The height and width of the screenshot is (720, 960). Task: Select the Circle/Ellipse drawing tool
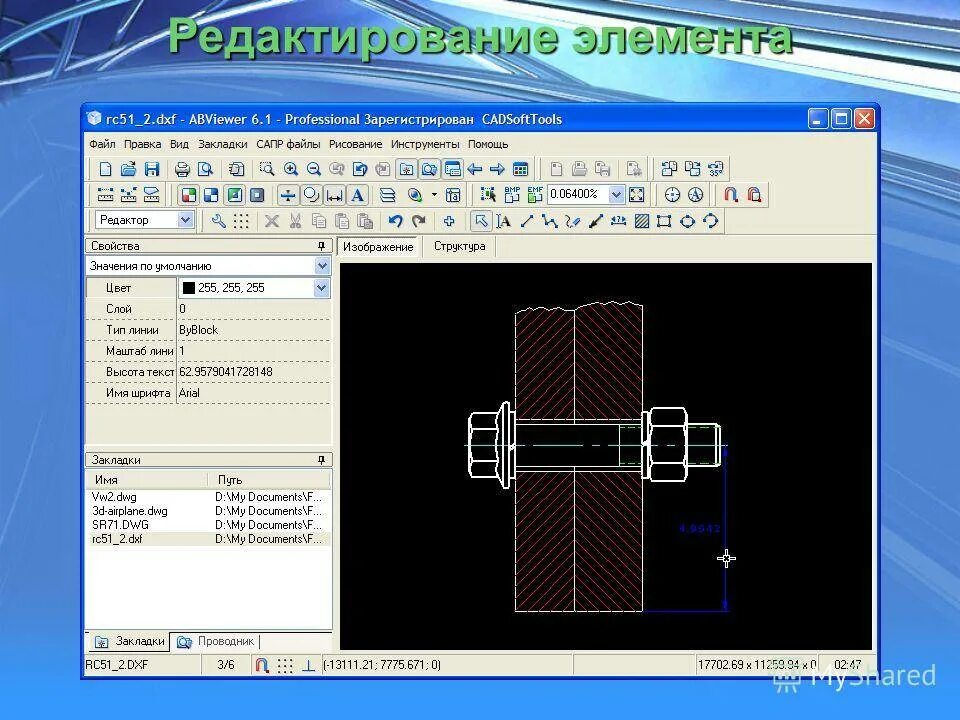(688, 221)
